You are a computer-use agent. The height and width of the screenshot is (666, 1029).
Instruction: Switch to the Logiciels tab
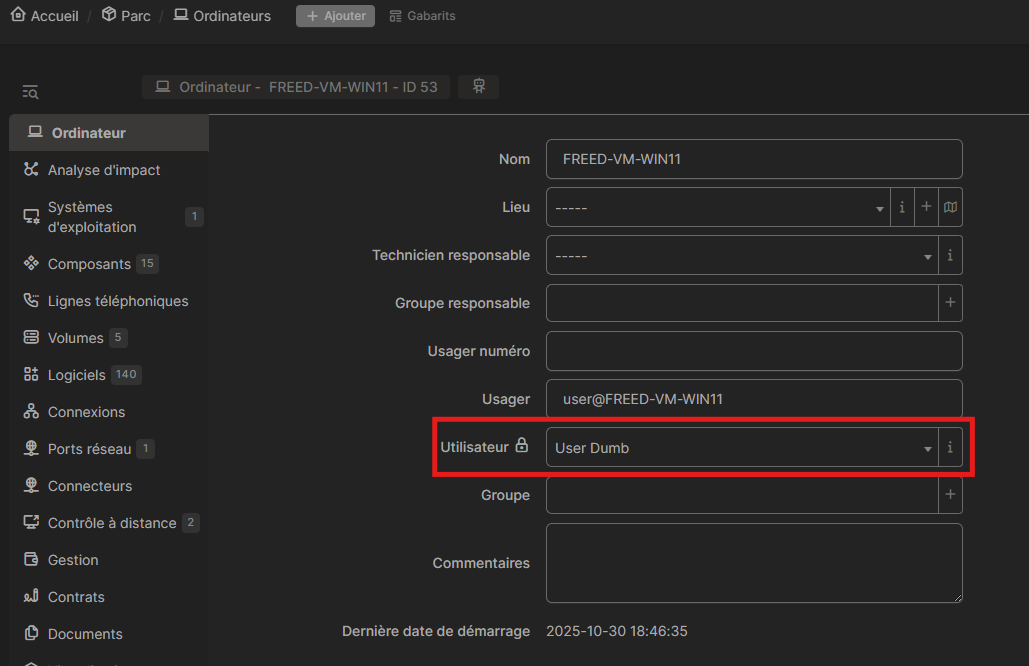[x=76, y=375]
